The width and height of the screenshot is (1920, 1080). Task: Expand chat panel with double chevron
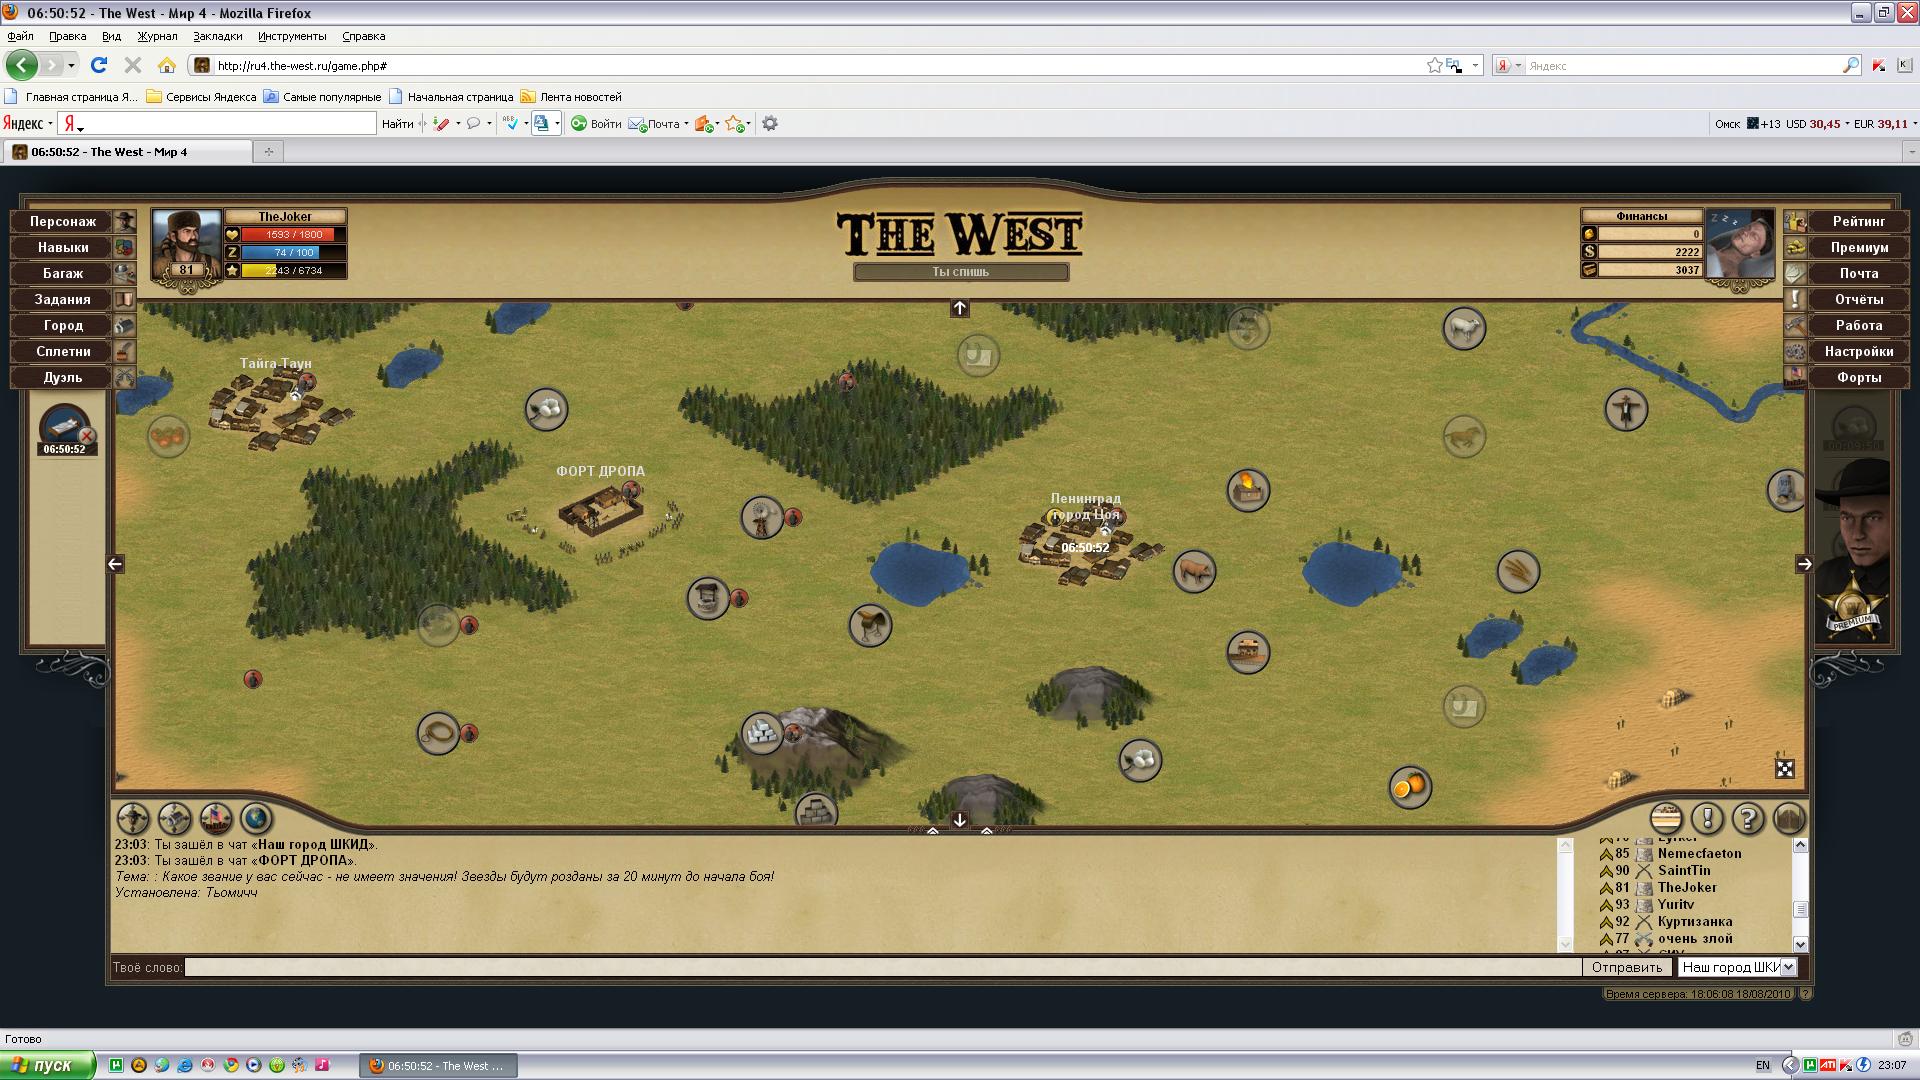point(932,831)
